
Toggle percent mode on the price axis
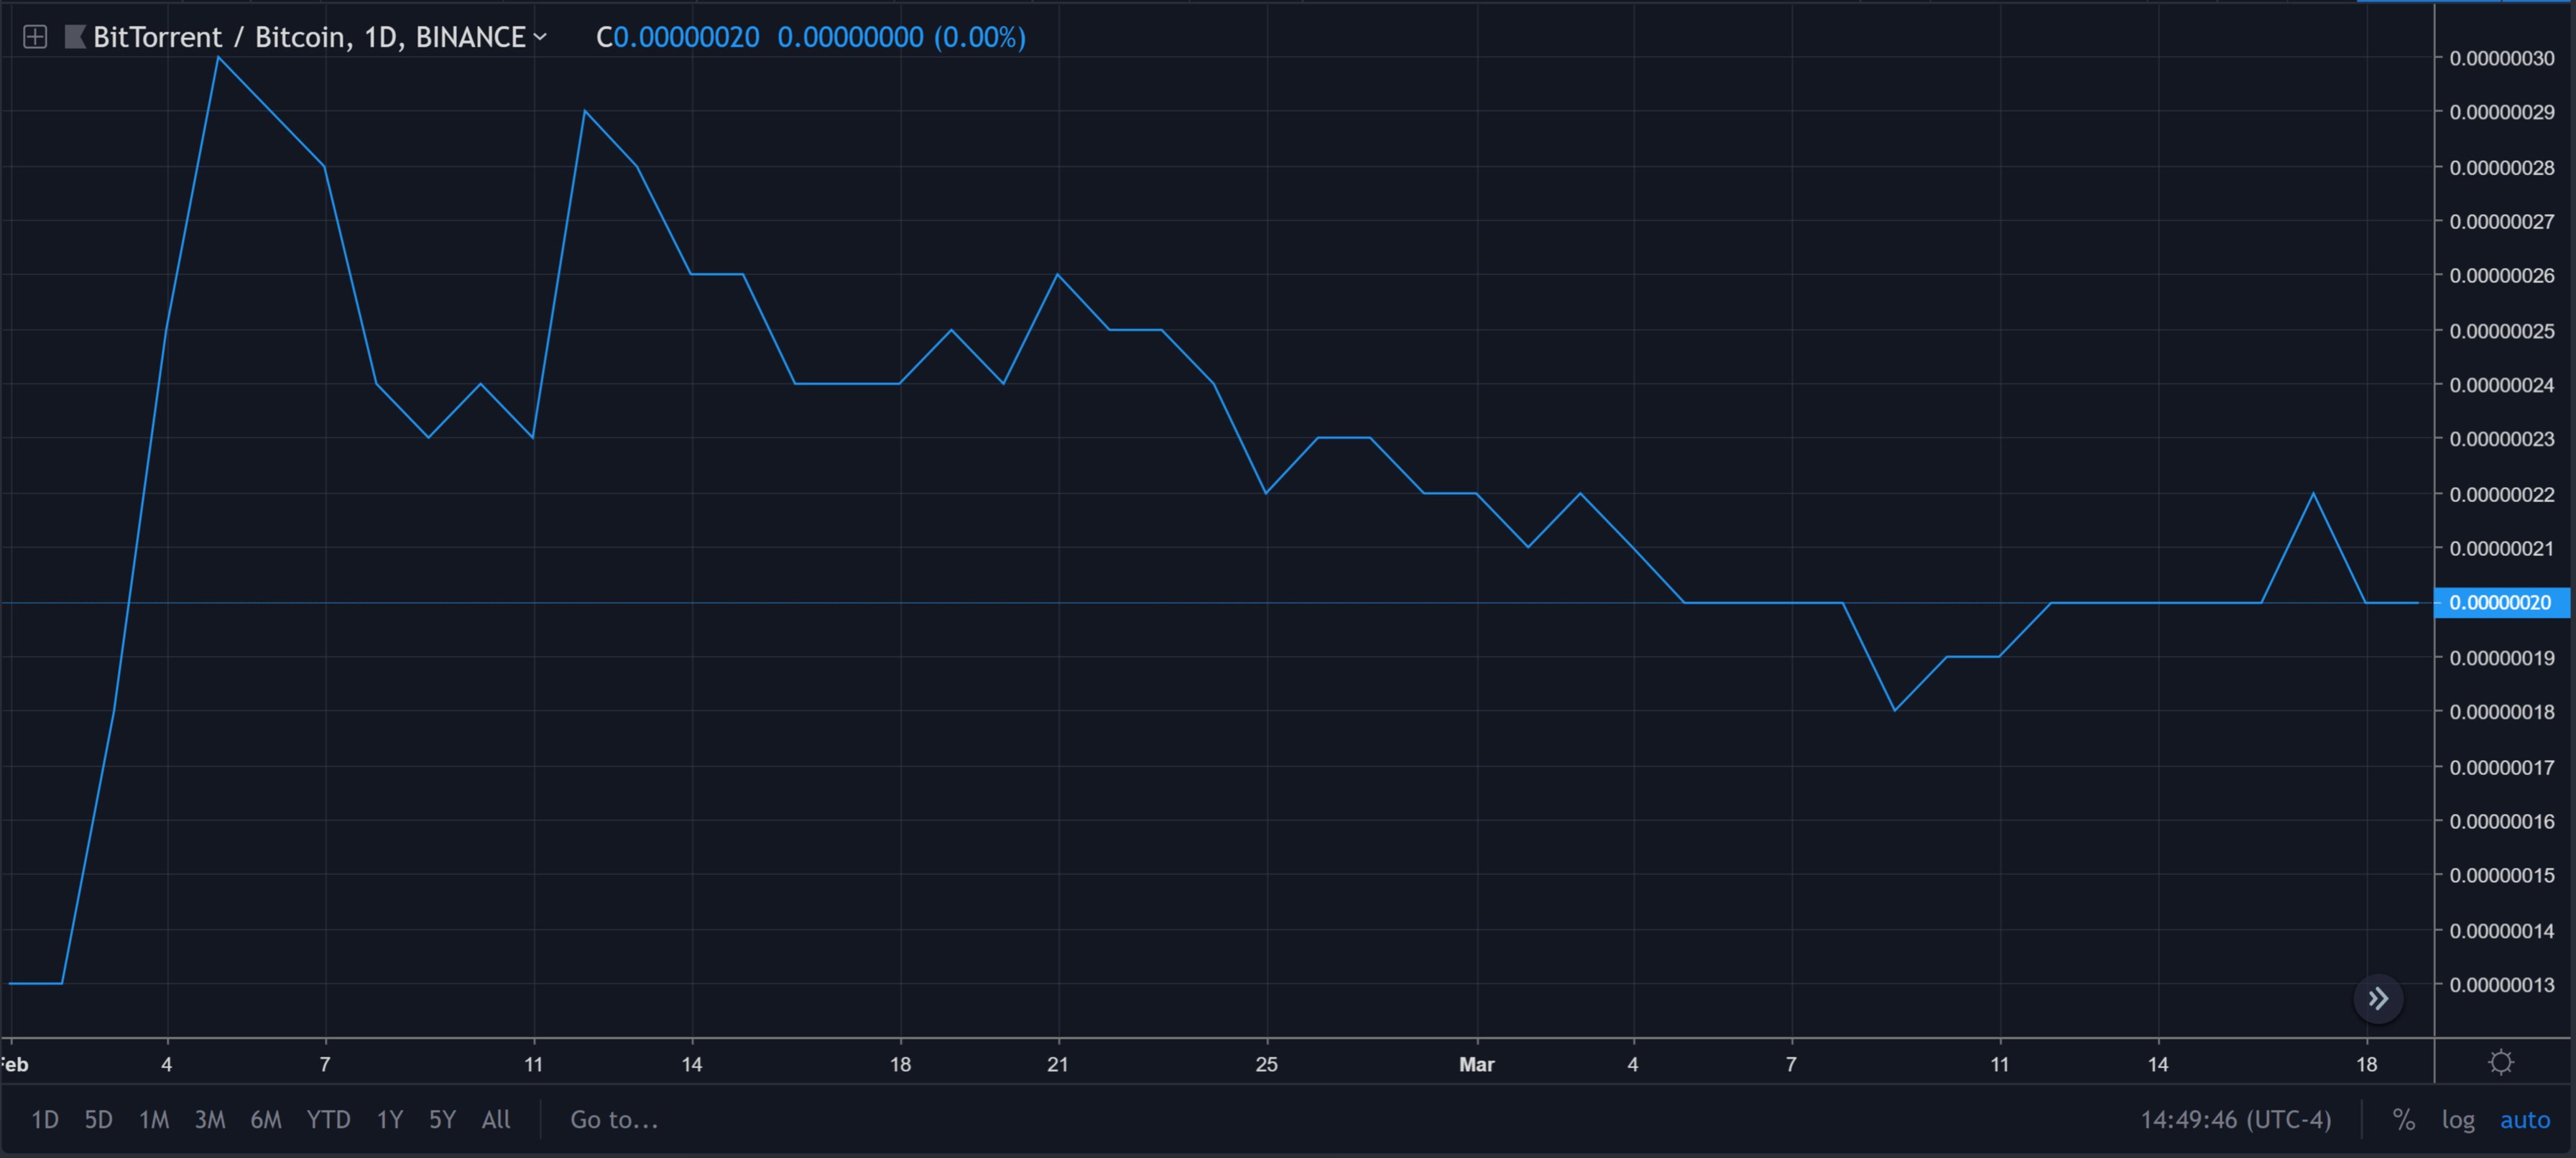pyautogui.click(x=2404, y=1120)
